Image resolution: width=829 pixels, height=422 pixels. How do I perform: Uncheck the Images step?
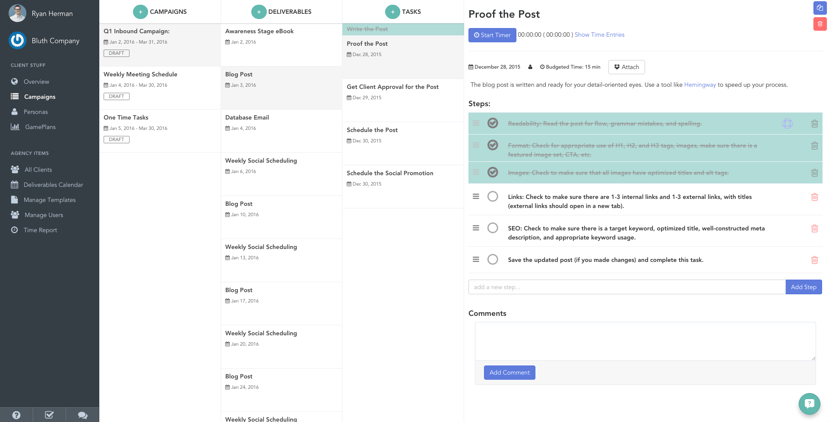[493, 172]
